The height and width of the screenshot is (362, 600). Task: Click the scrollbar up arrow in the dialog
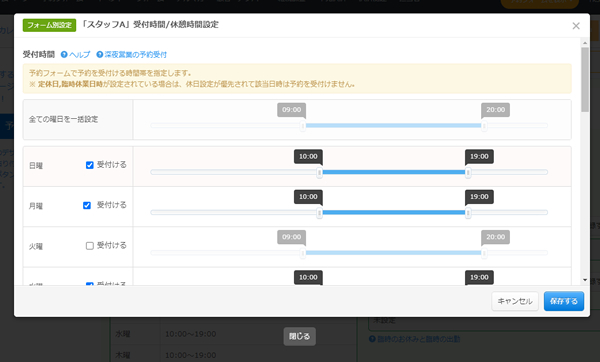pos(585,43)
